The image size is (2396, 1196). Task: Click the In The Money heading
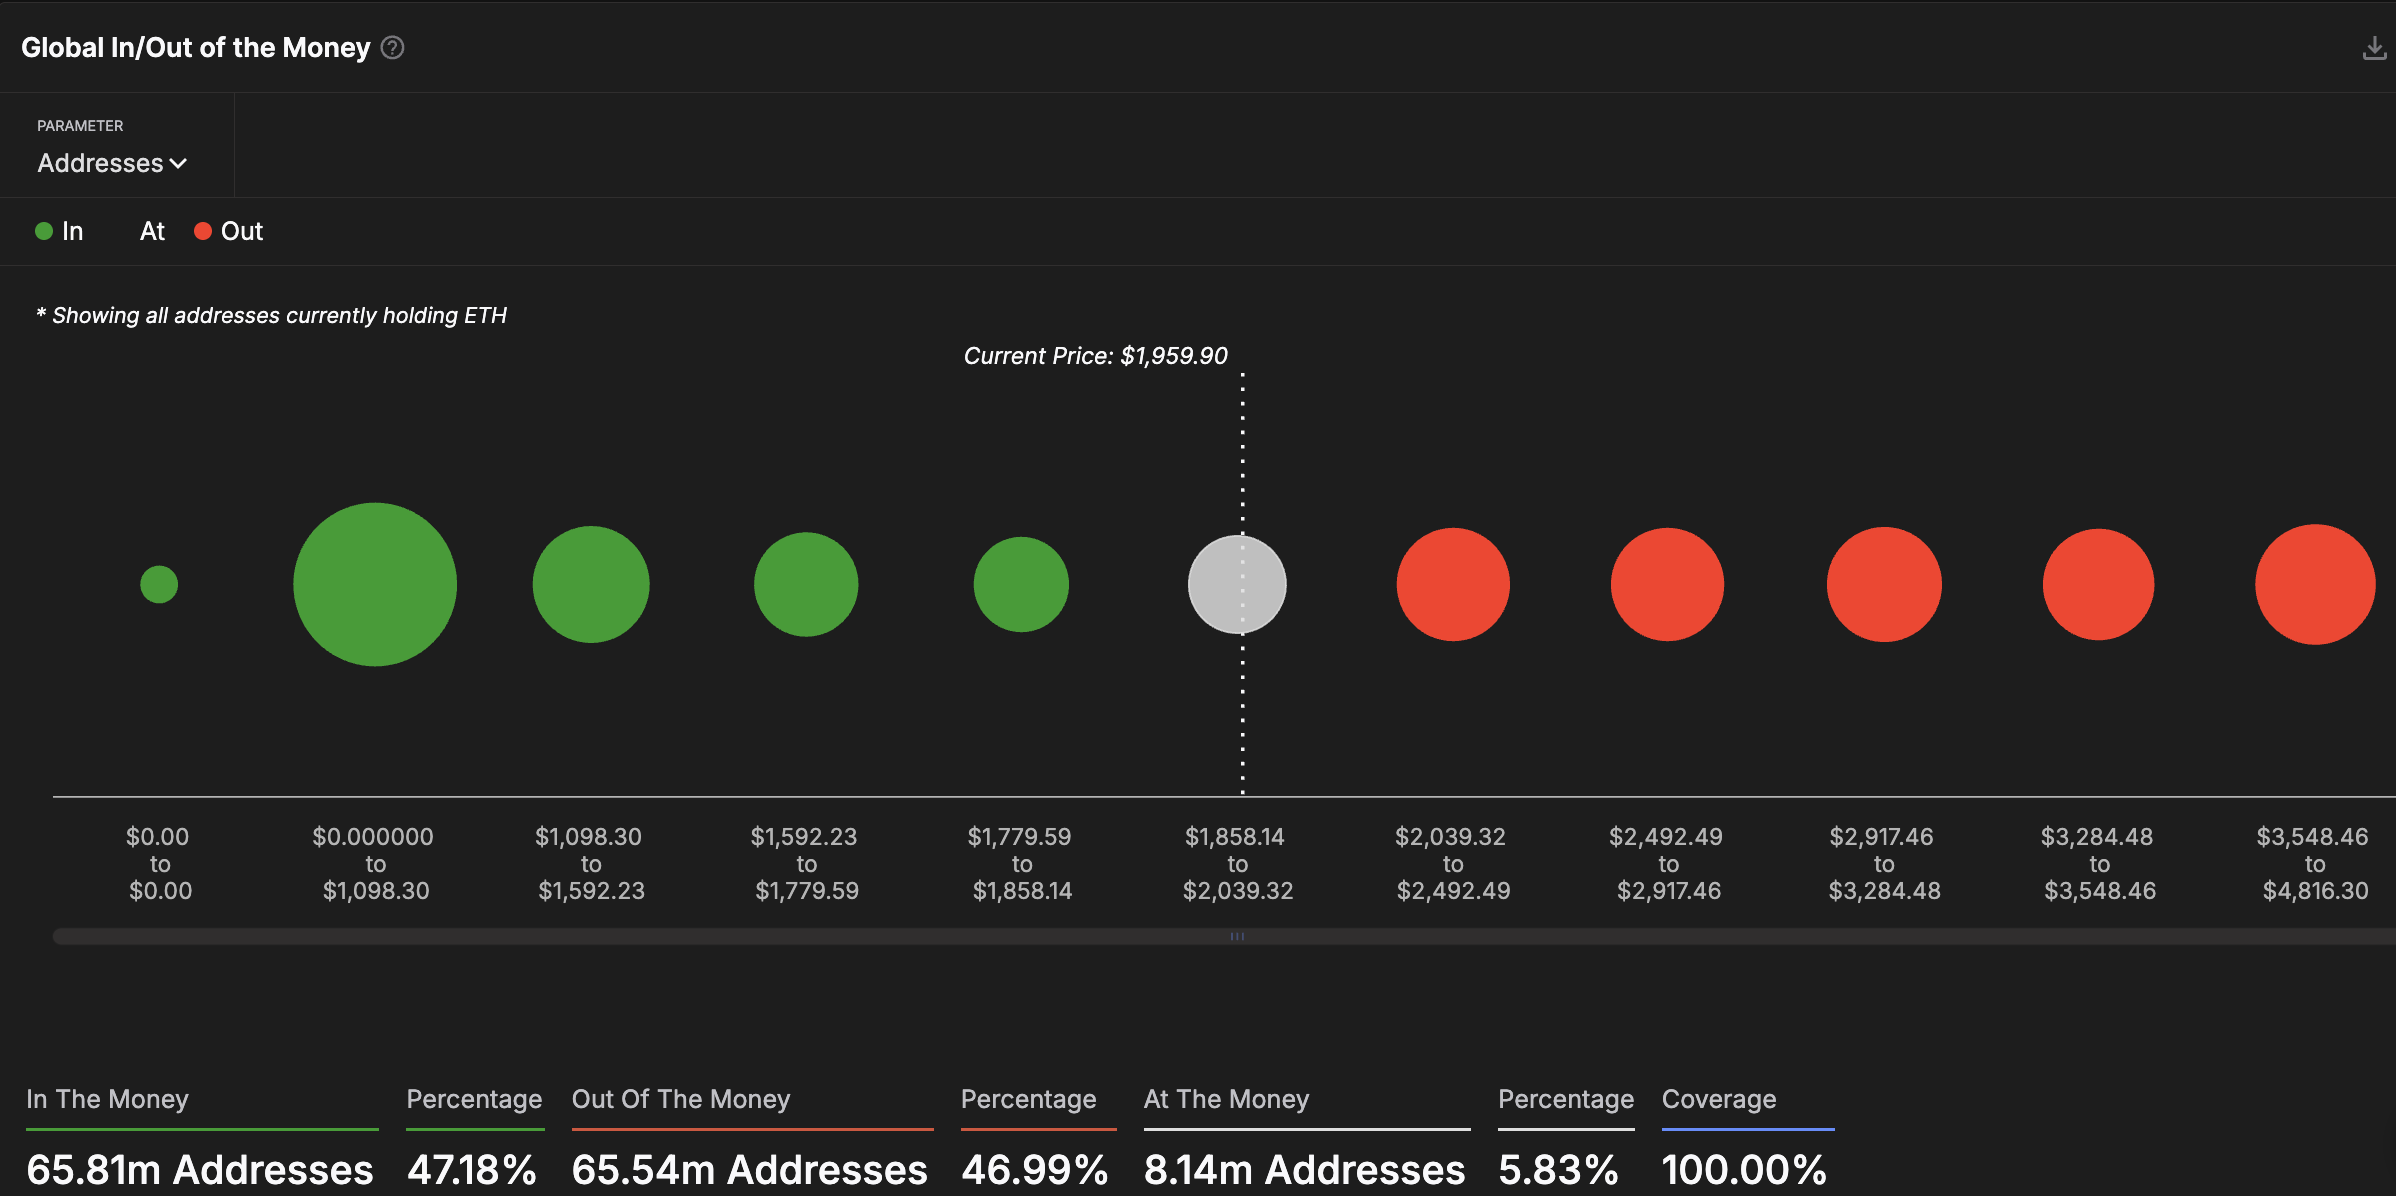pos(107,1099)
